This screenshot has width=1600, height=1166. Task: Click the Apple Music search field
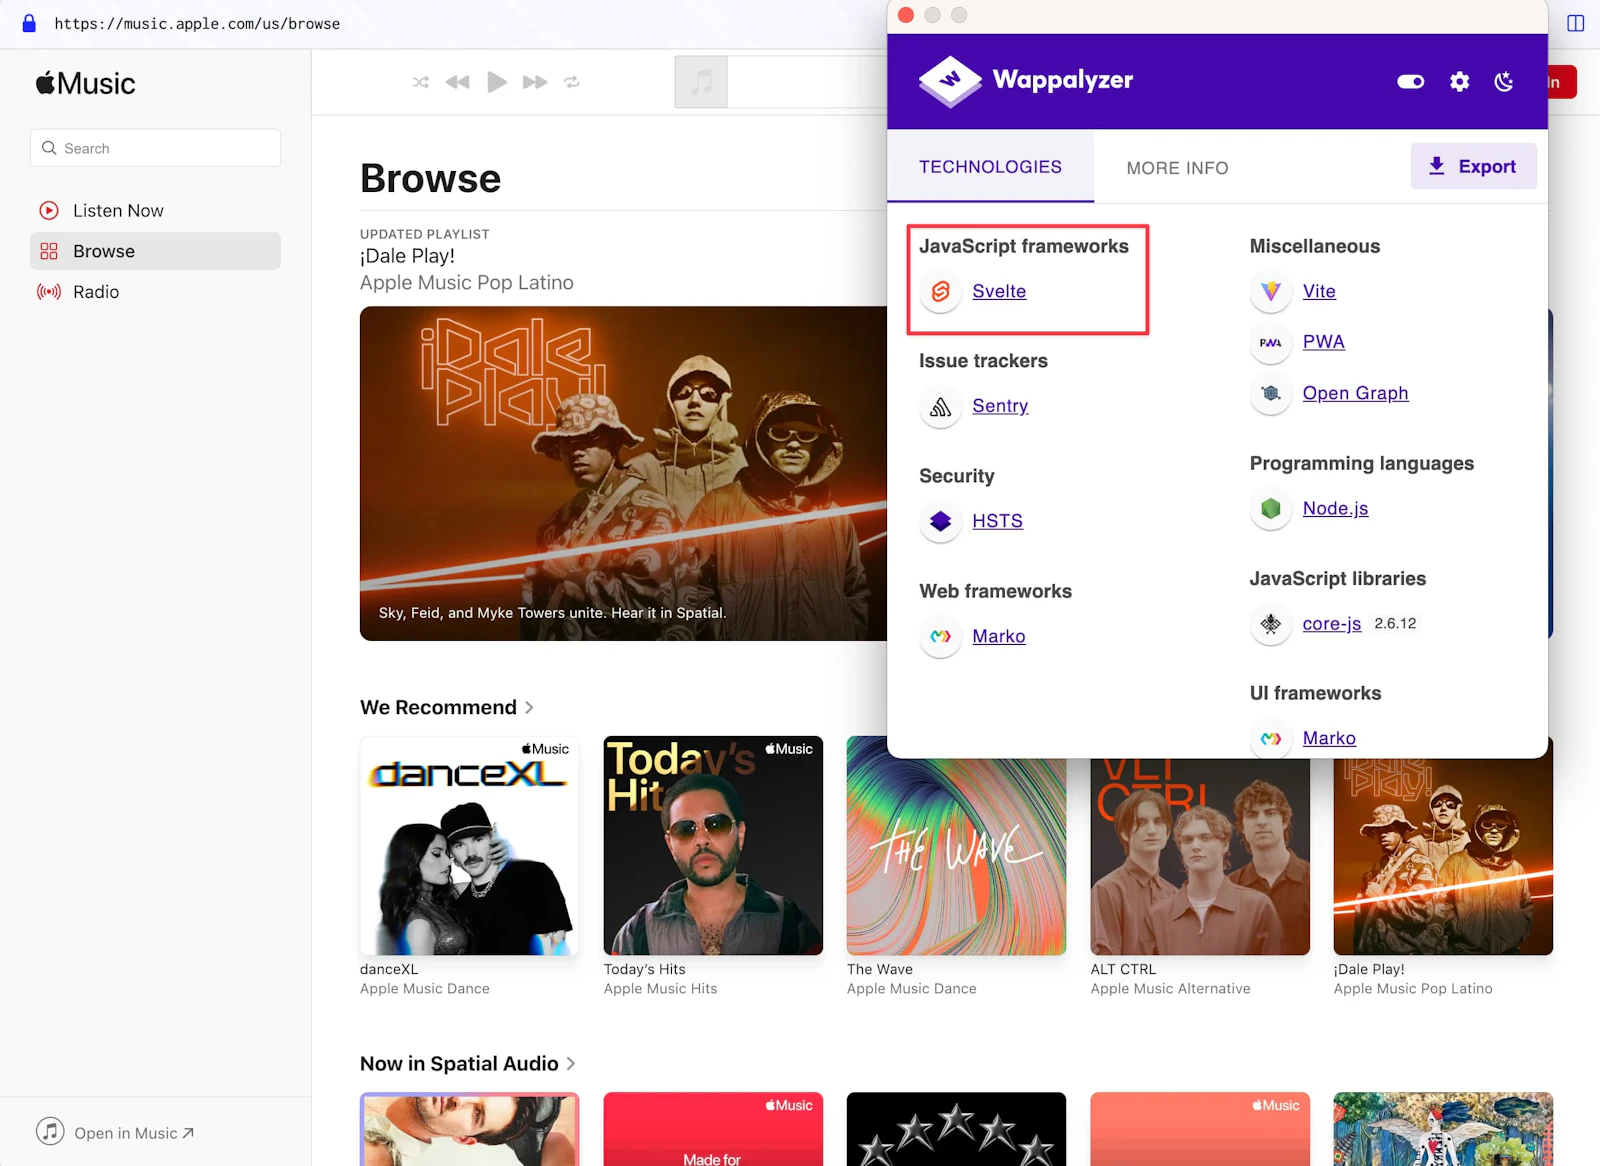pos(156,148)
